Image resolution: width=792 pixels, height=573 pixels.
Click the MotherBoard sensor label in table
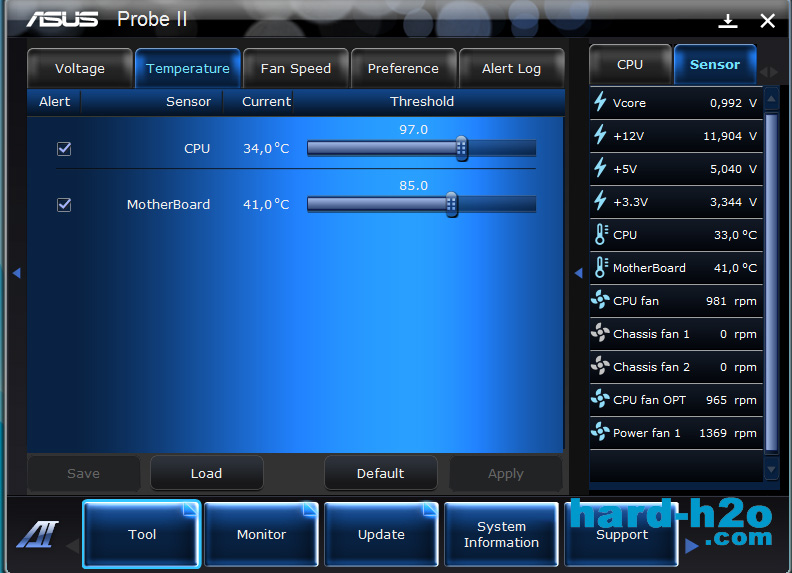coord(168,204)
